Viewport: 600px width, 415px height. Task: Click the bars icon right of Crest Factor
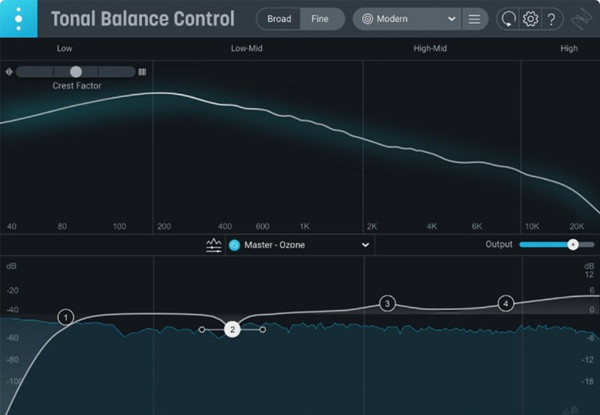coord(142,72)
